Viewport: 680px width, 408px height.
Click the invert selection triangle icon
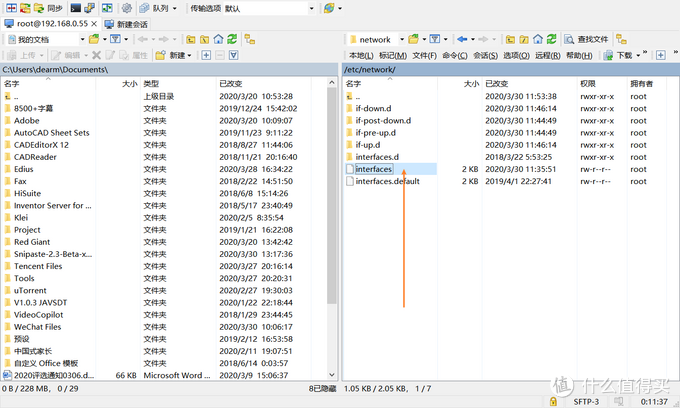point(234,55)
